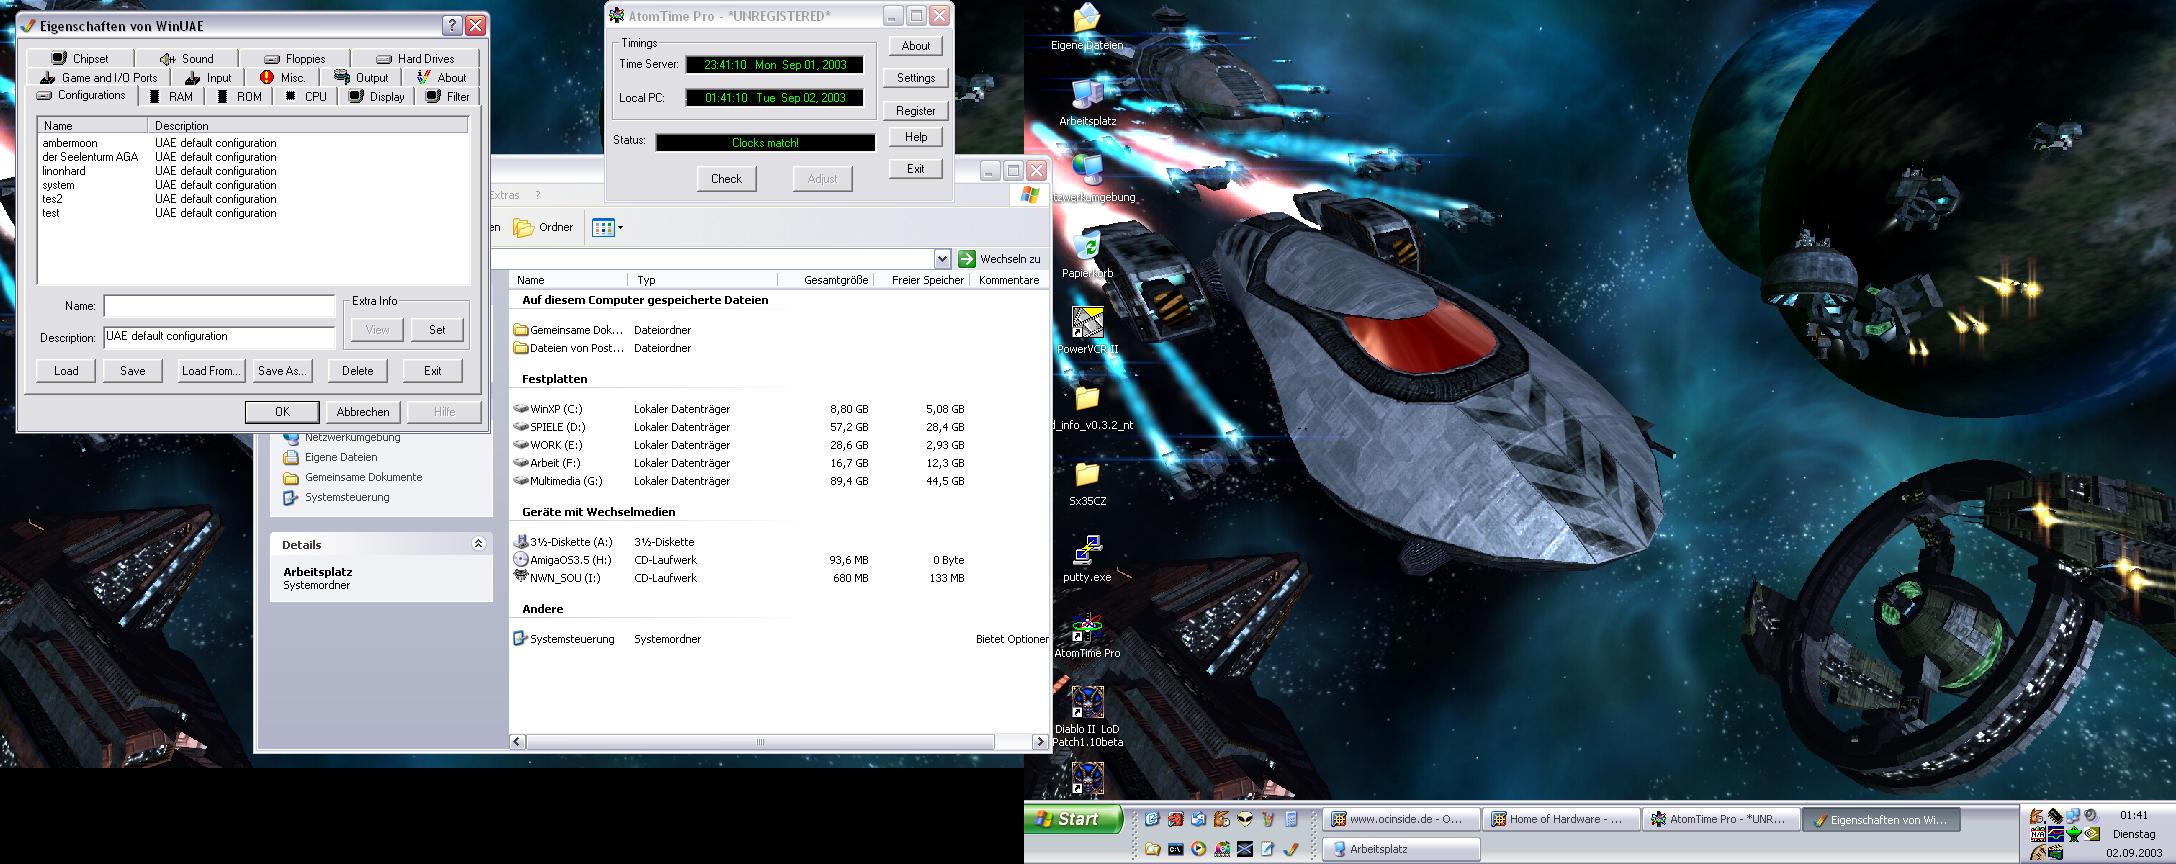Click the Ordner folders toolbar button
Image resolution: width=2176 pixels, height=864 pixels.
(544, 228)
